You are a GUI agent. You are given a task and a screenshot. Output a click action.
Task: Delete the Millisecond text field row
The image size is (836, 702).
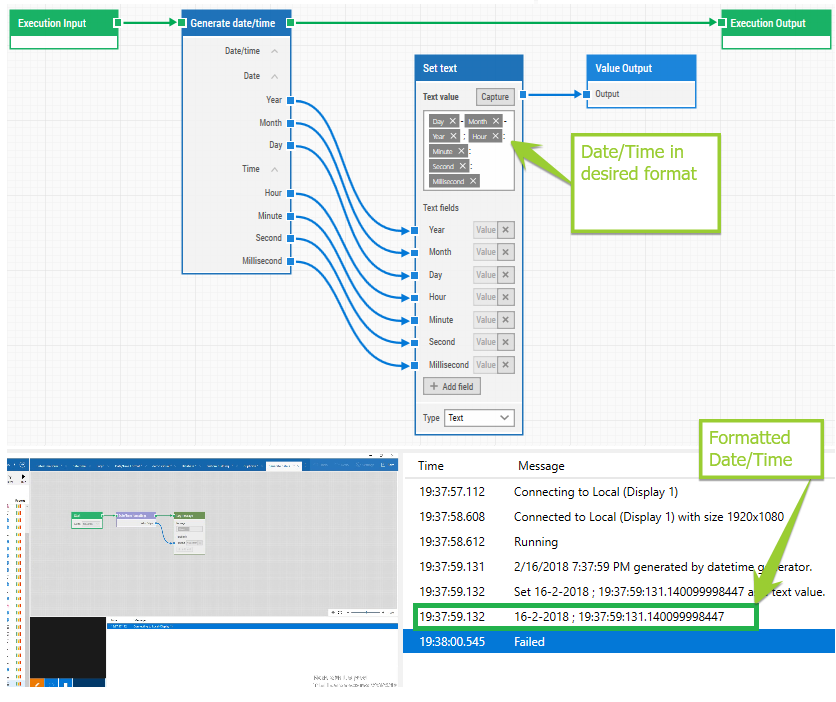click(506, 365)
